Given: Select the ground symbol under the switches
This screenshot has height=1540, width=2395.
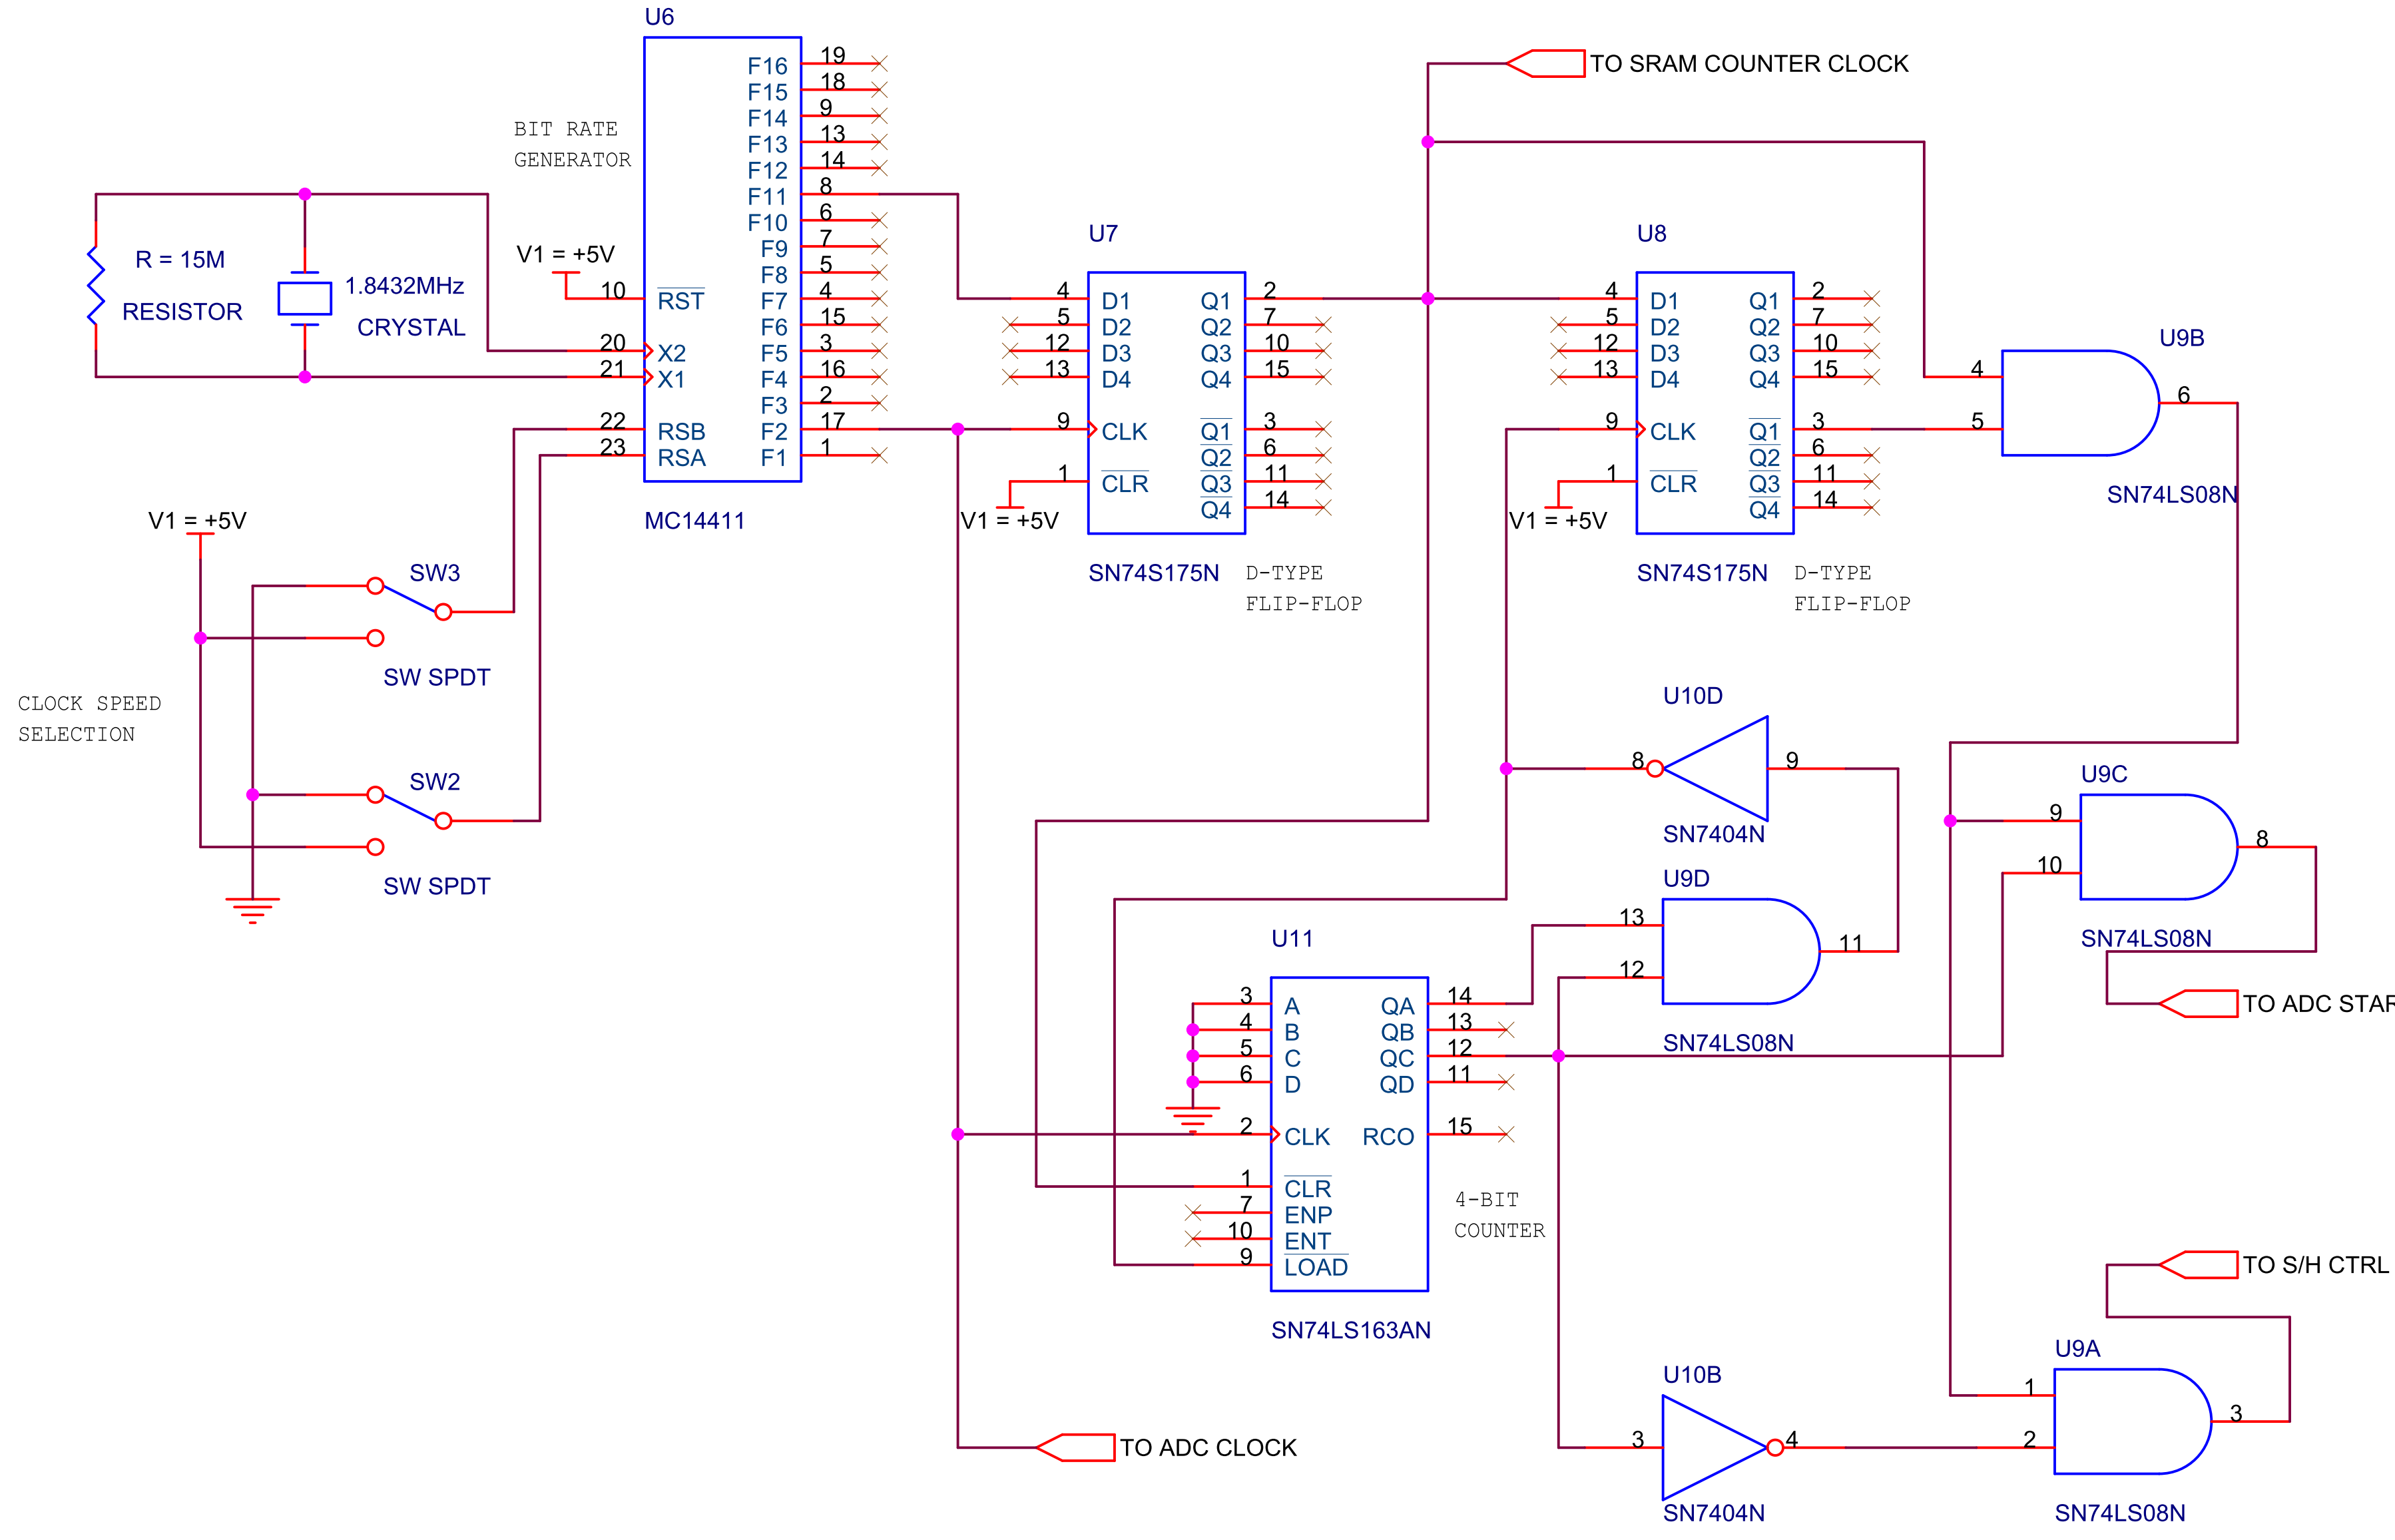Looking at the screenshot, I should (253, 910).
